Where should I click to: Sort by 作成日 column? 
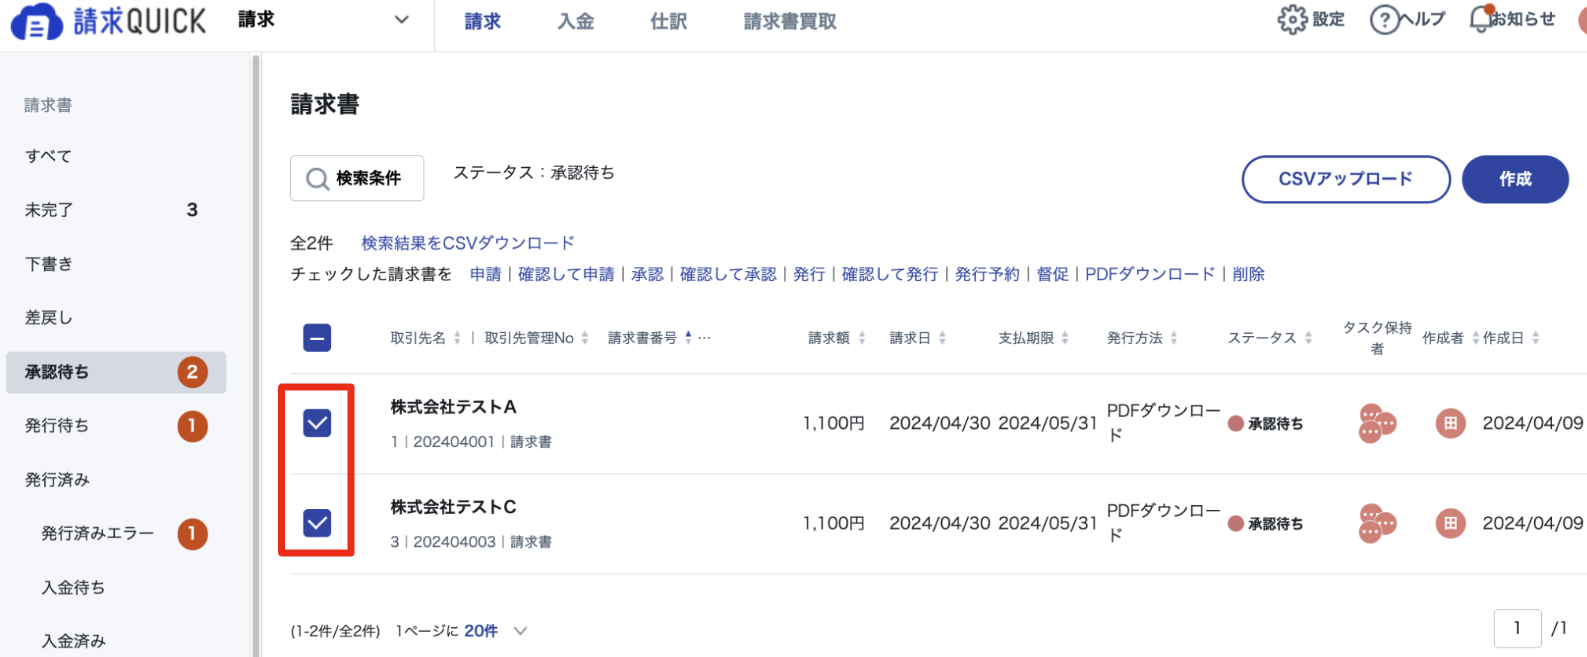[x=1536, y=338]
